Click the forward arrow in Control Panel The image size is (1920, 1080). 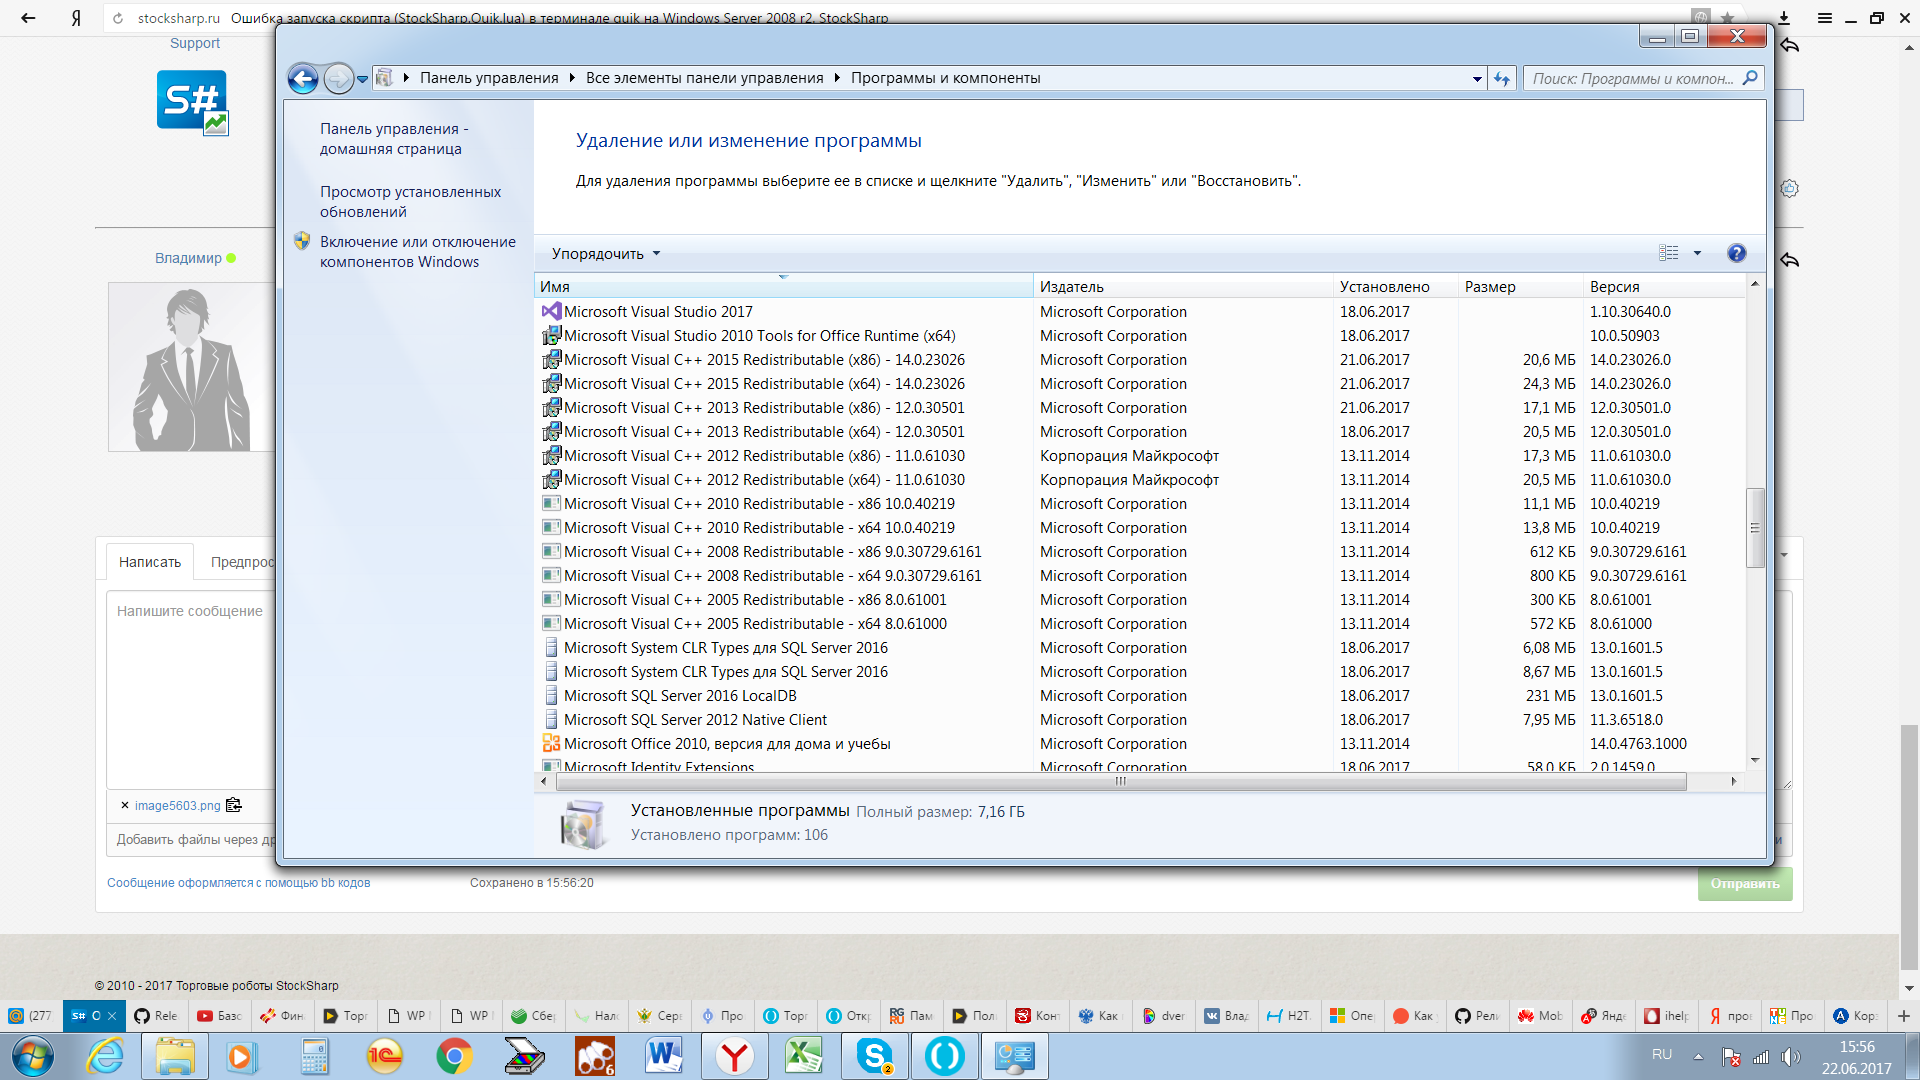[x=339, y=78]
